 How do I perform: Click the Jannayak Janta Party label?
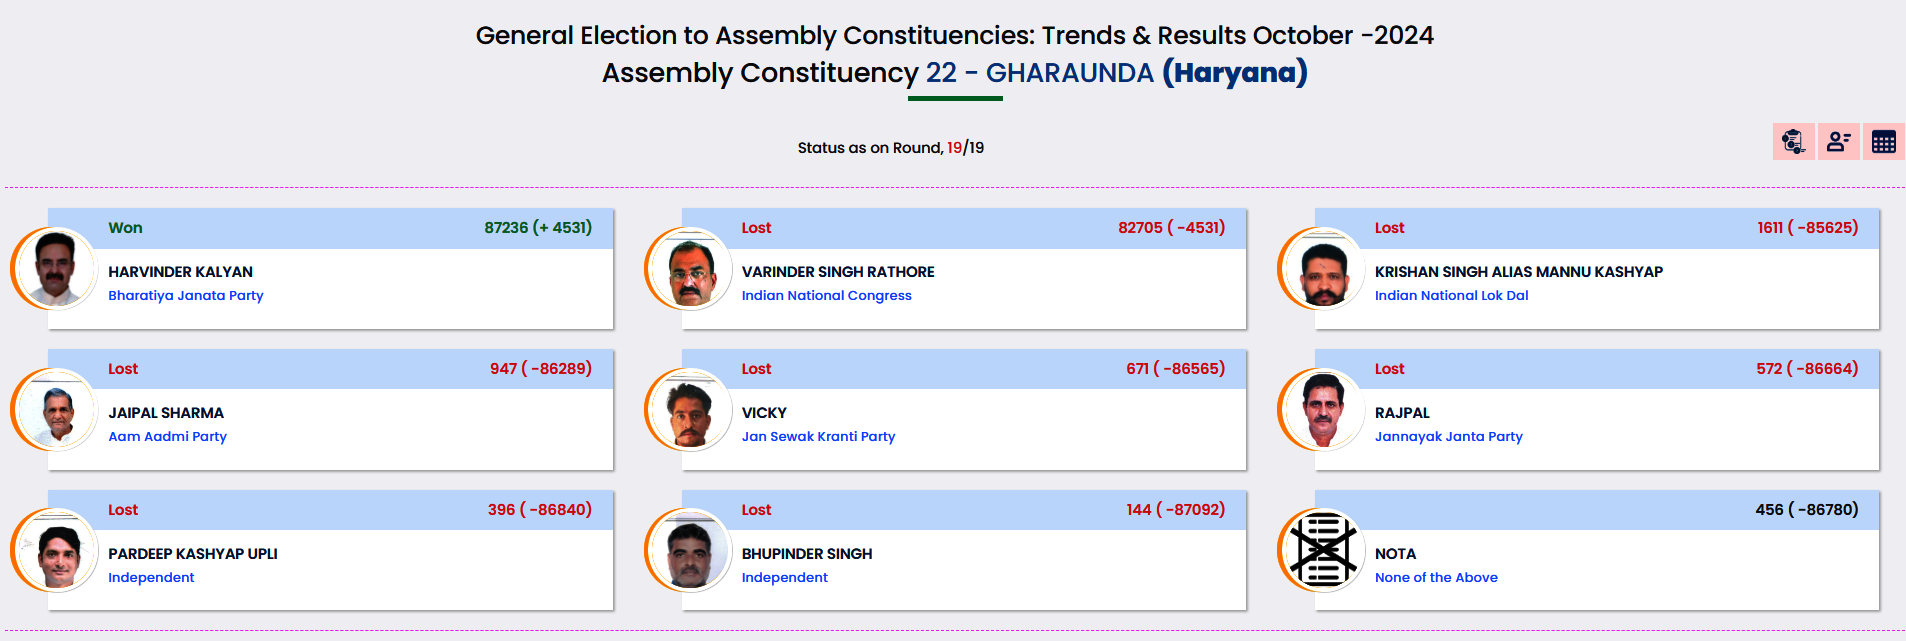(x=1448, y=437)
